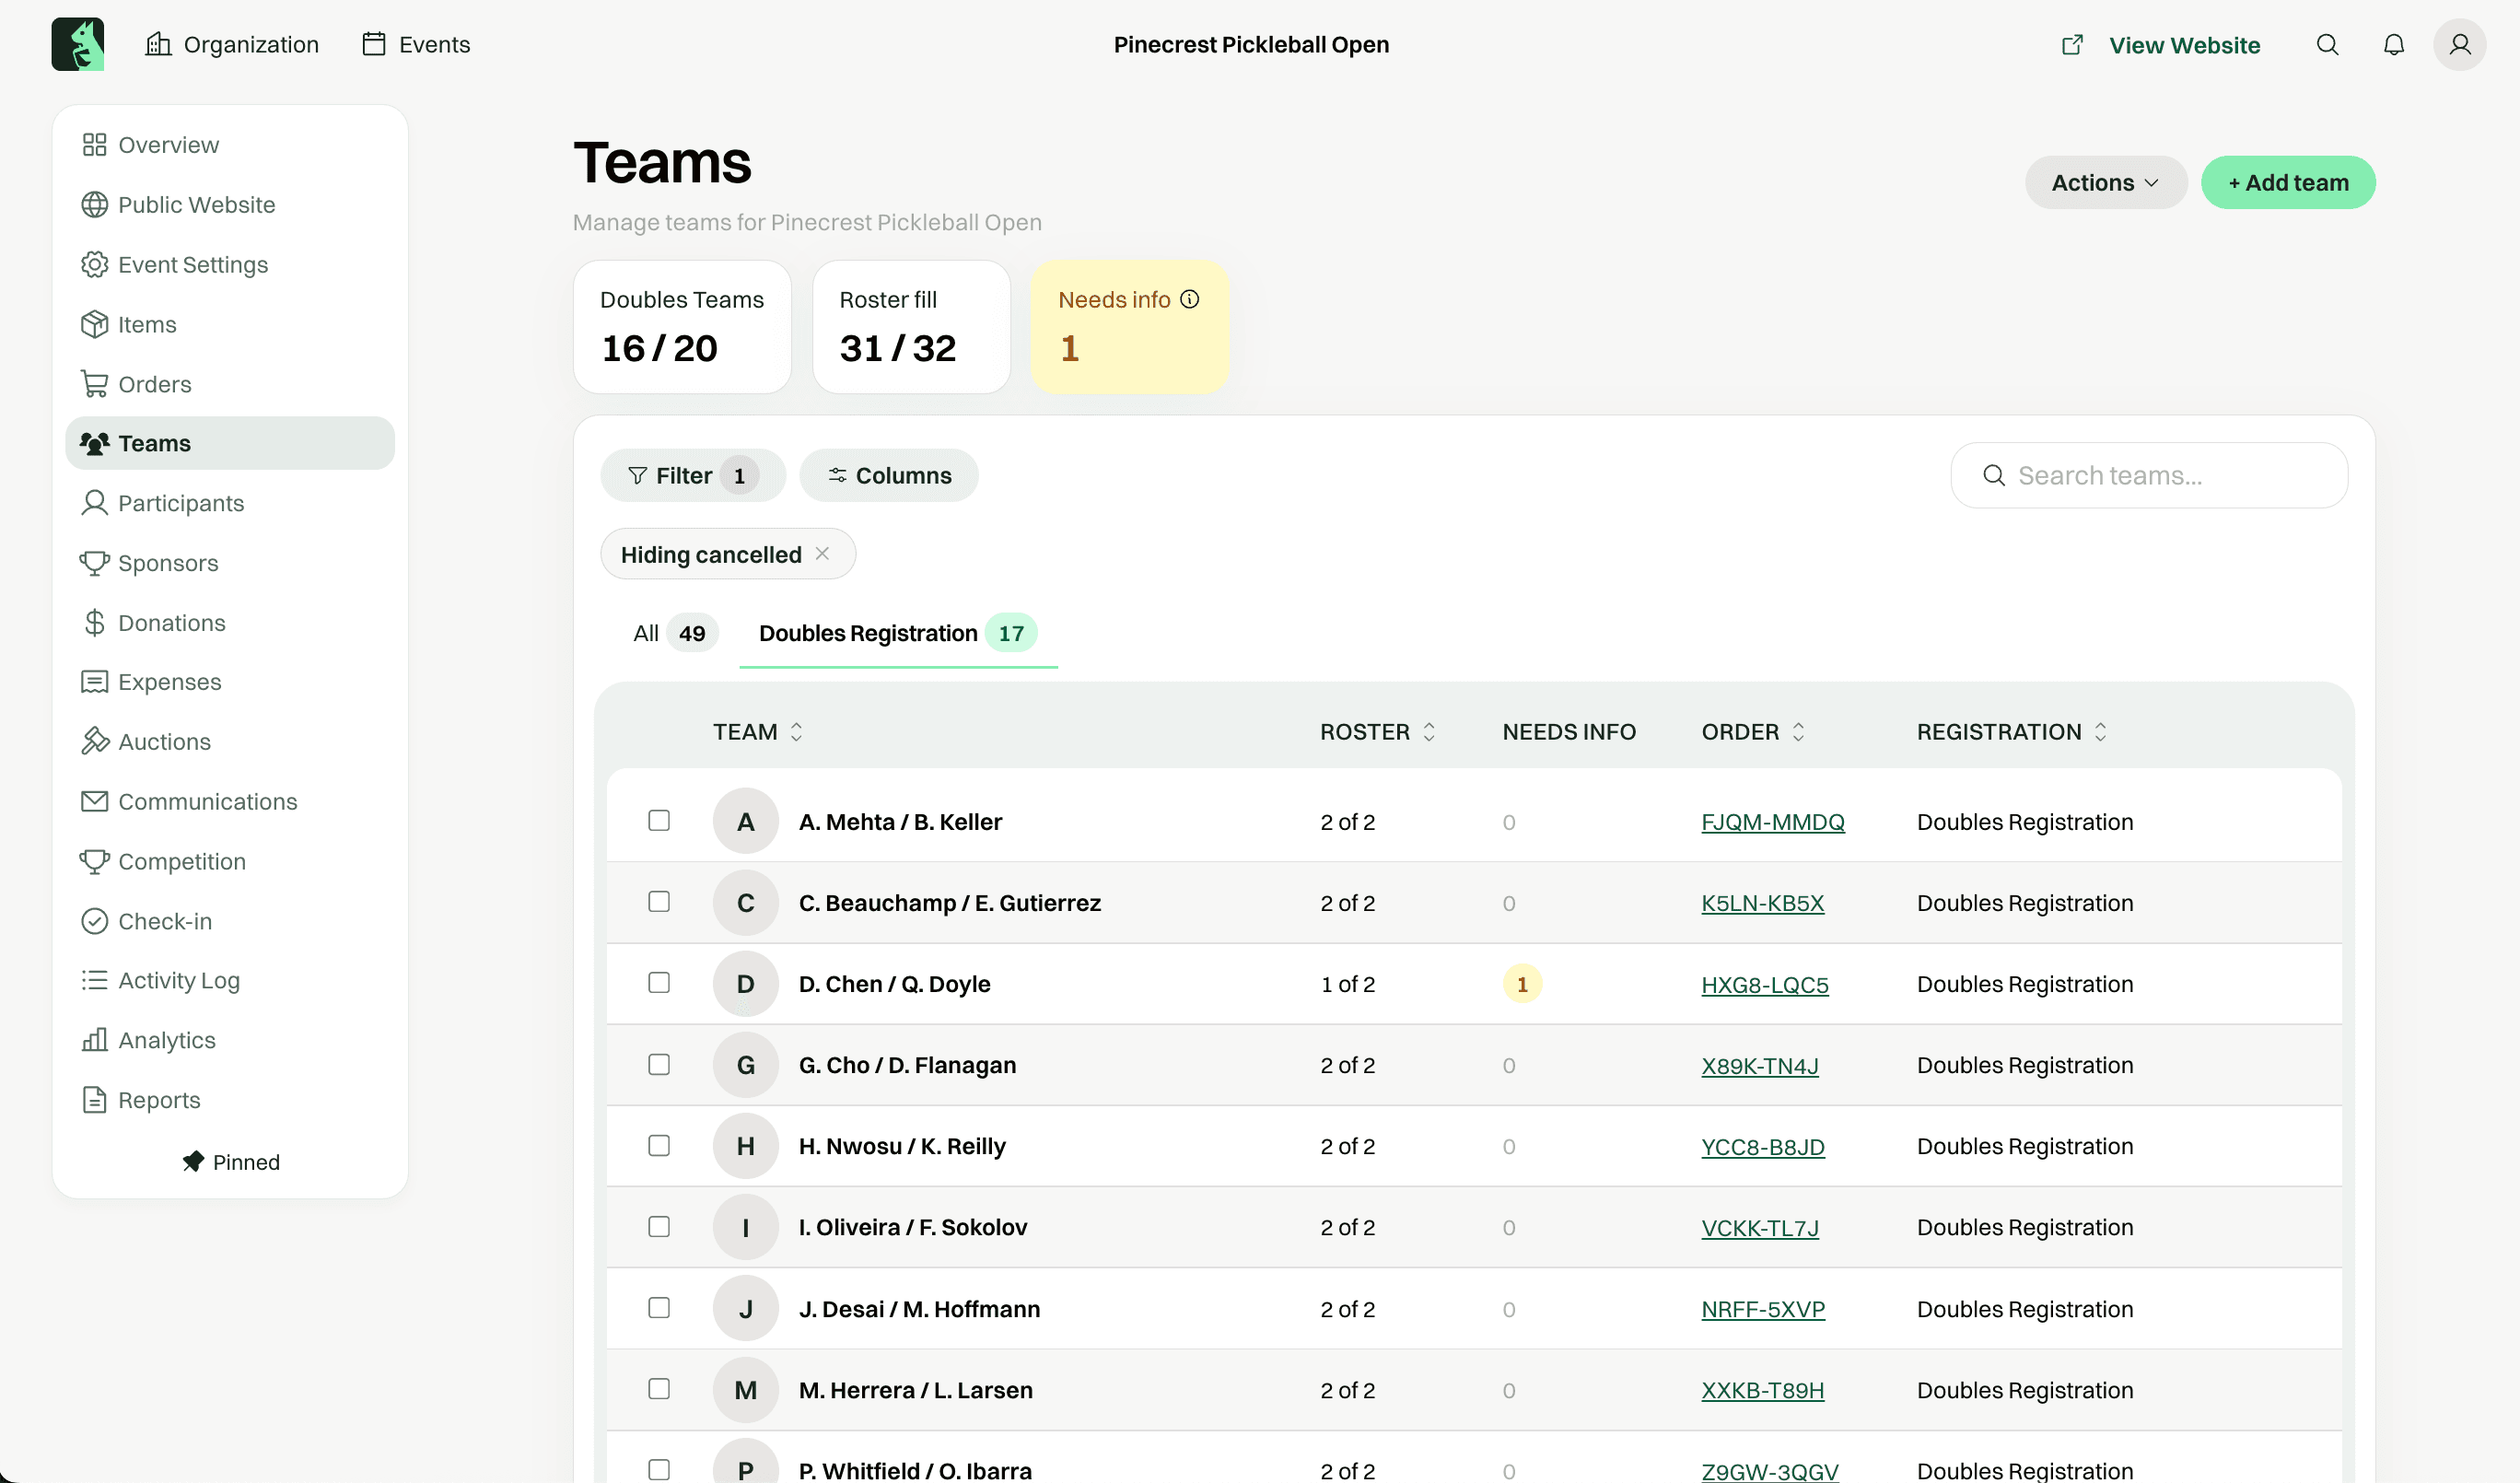Click the Add team button
2520x1483 pixels.
[2288, 183]
